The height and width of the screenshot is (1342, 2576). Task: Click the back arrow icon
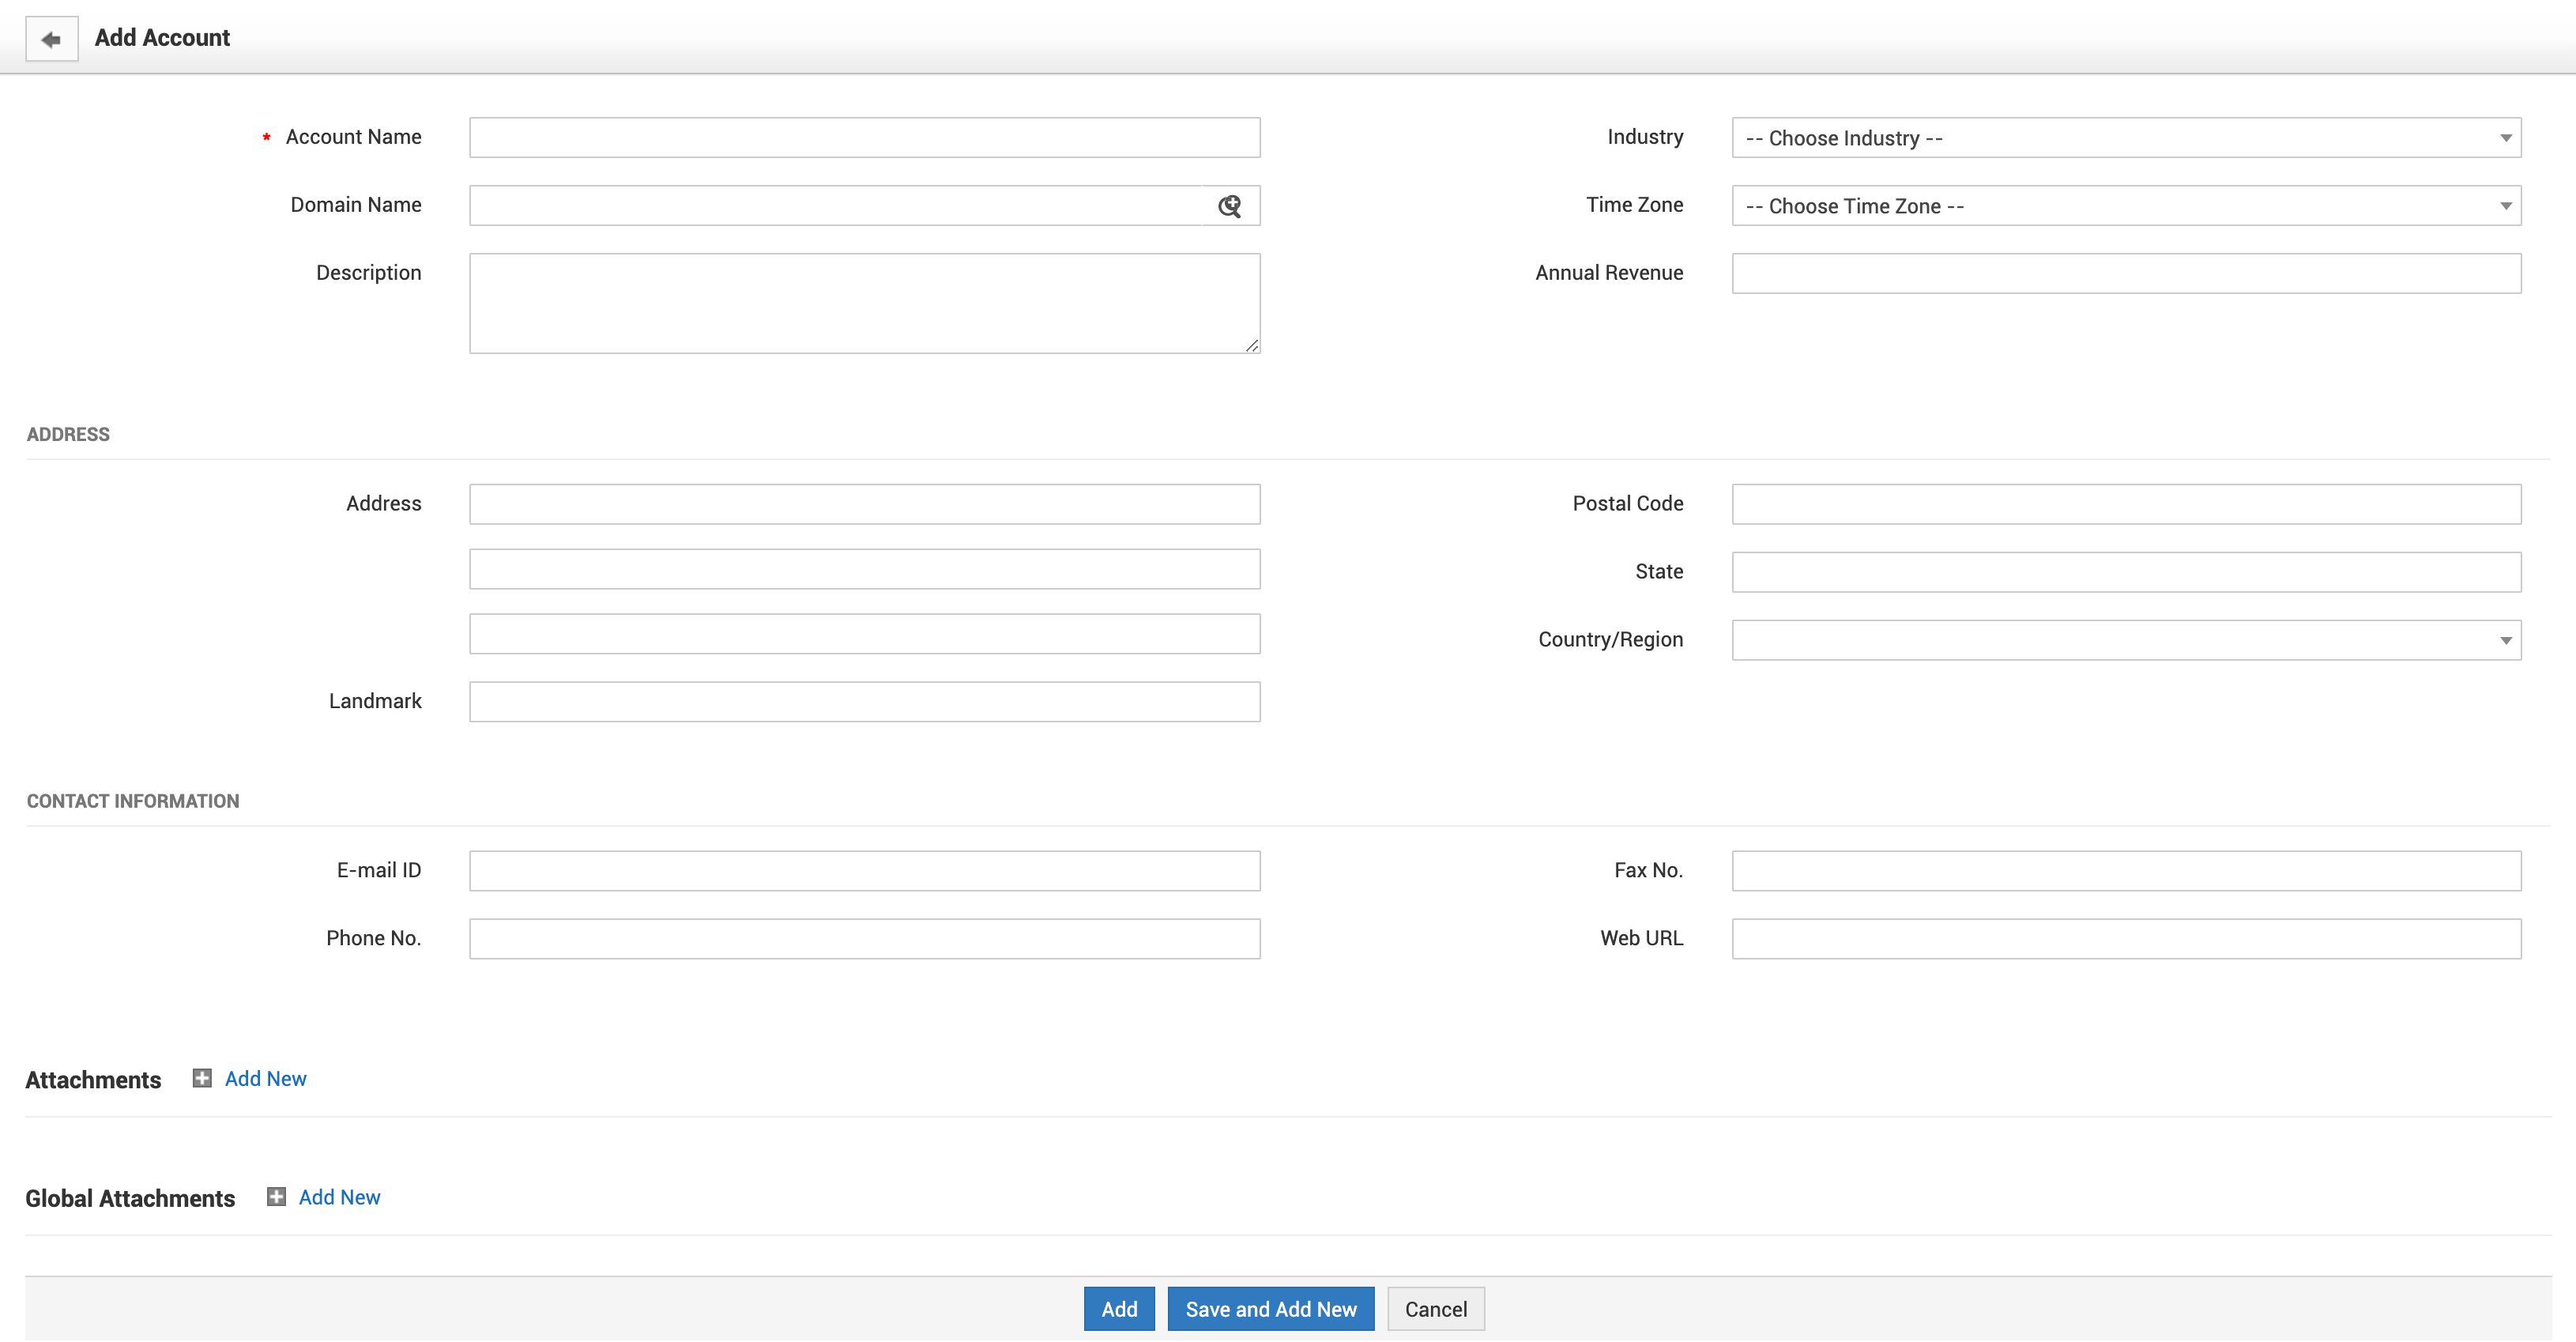coord(51,40)
